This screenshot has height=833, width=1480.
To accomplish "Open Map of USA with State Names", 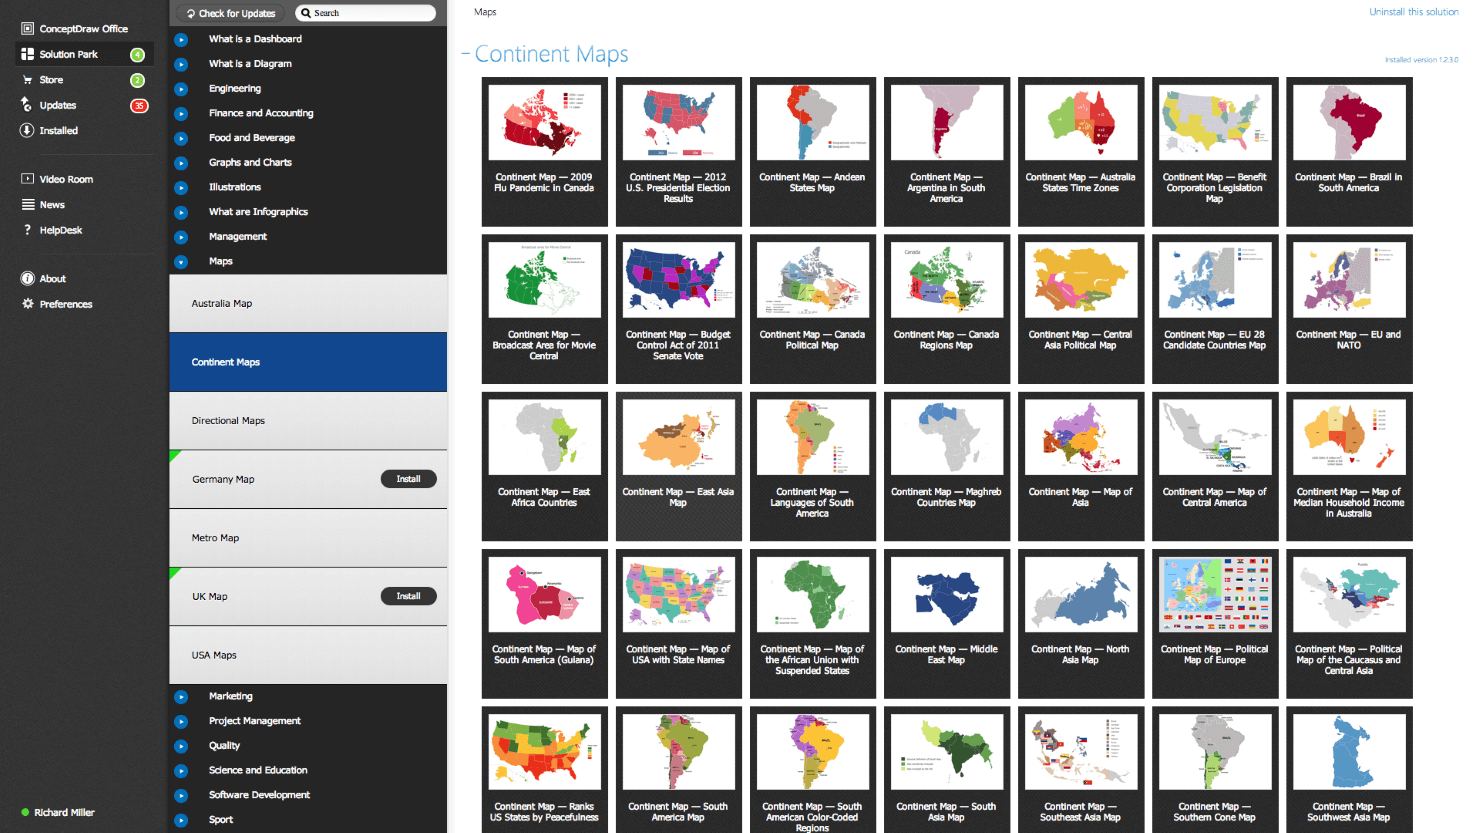I will pos(678,623).
